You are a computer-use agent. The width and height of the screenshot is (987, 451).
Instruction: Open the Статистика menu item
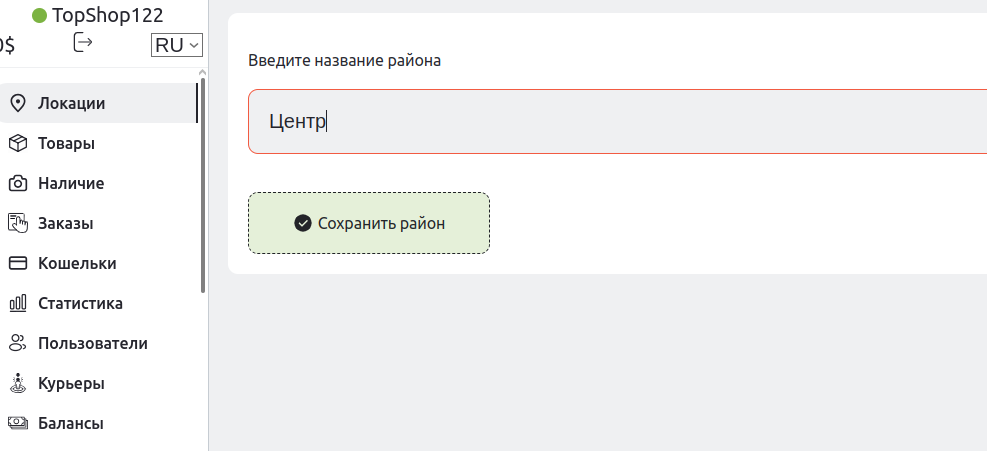(80, 303)
